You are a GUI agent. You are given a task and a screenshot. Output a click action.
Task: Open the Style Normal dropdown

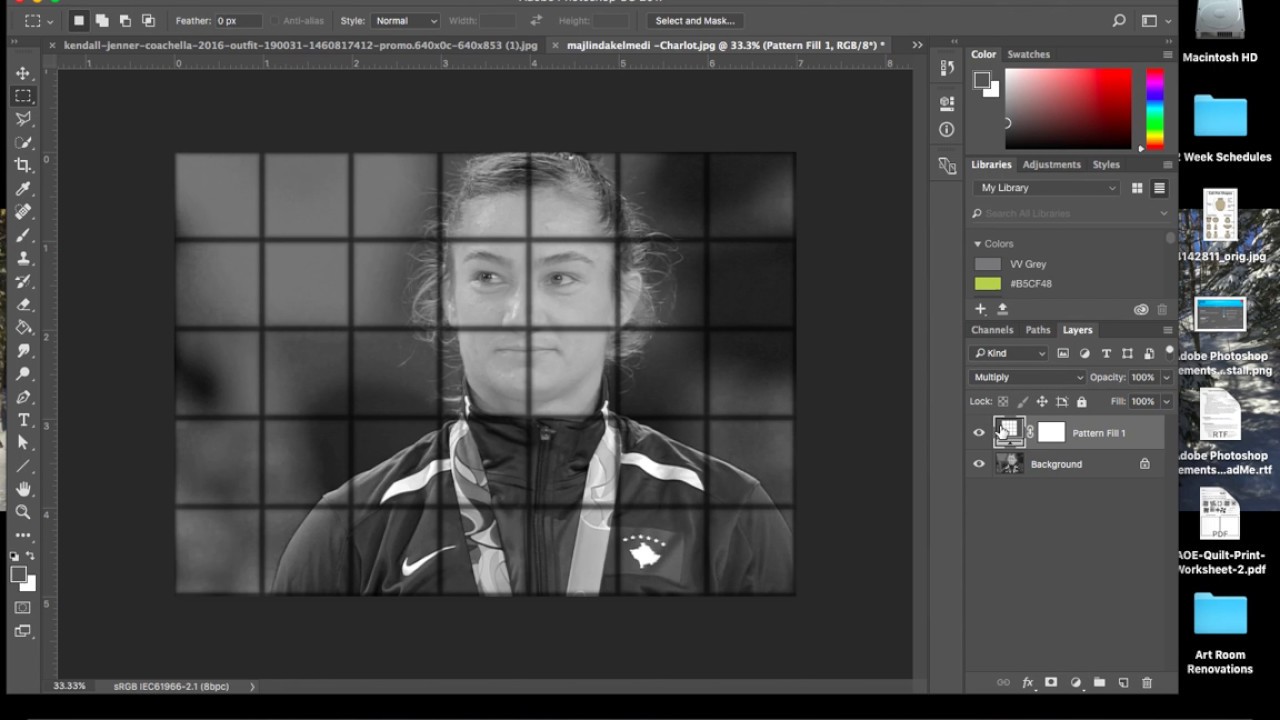point(405,20)
